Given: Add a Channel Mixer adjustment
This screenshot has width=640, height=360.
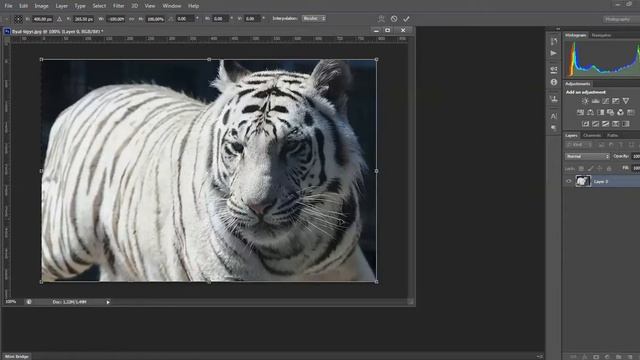Looking at the screenshot, I should click(620, 112).
